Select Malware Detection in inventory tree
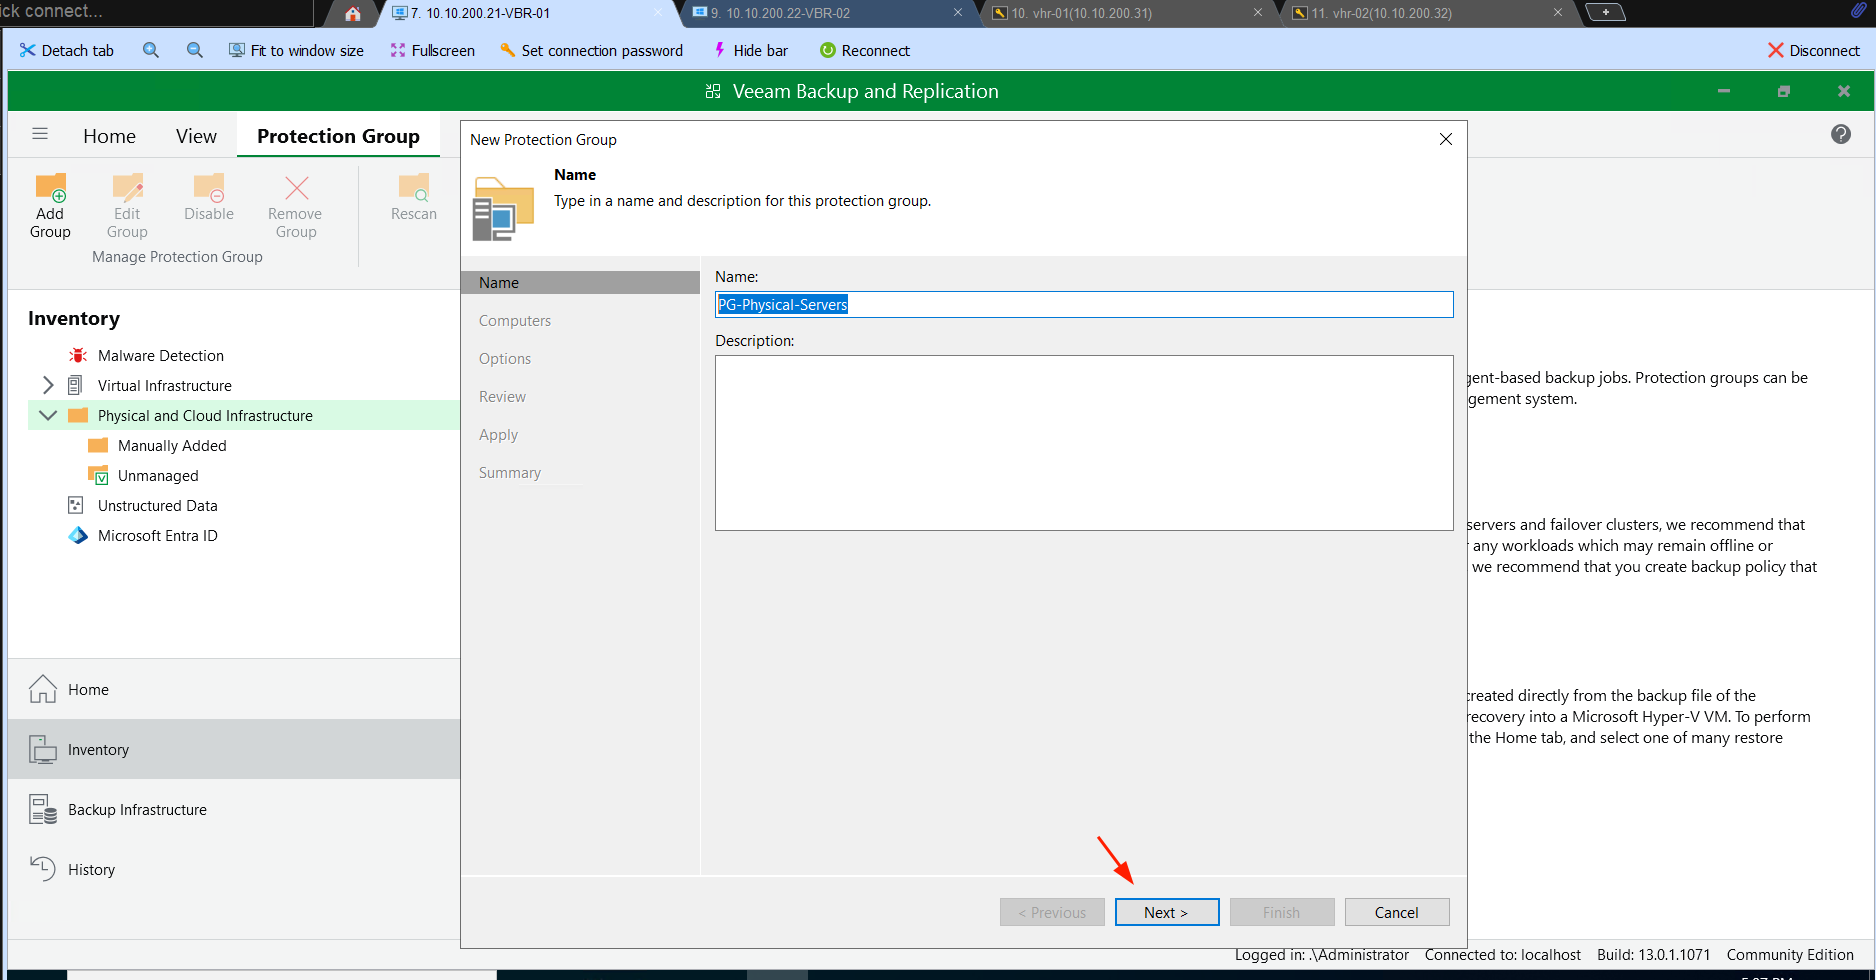This screenshot has width=1876, height=980. pos(161,356)
